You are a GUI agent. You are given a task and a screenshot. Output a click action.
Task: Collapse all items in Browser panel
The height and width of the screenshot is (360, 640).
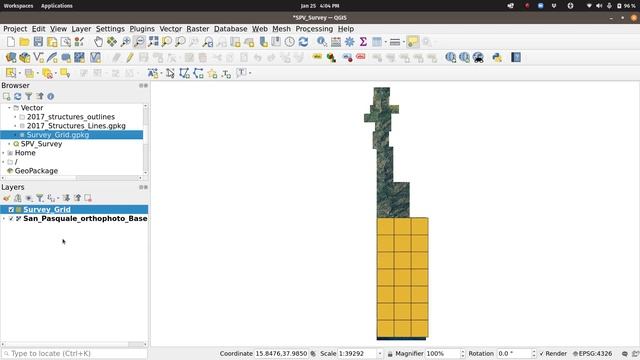tap(40, 96)
